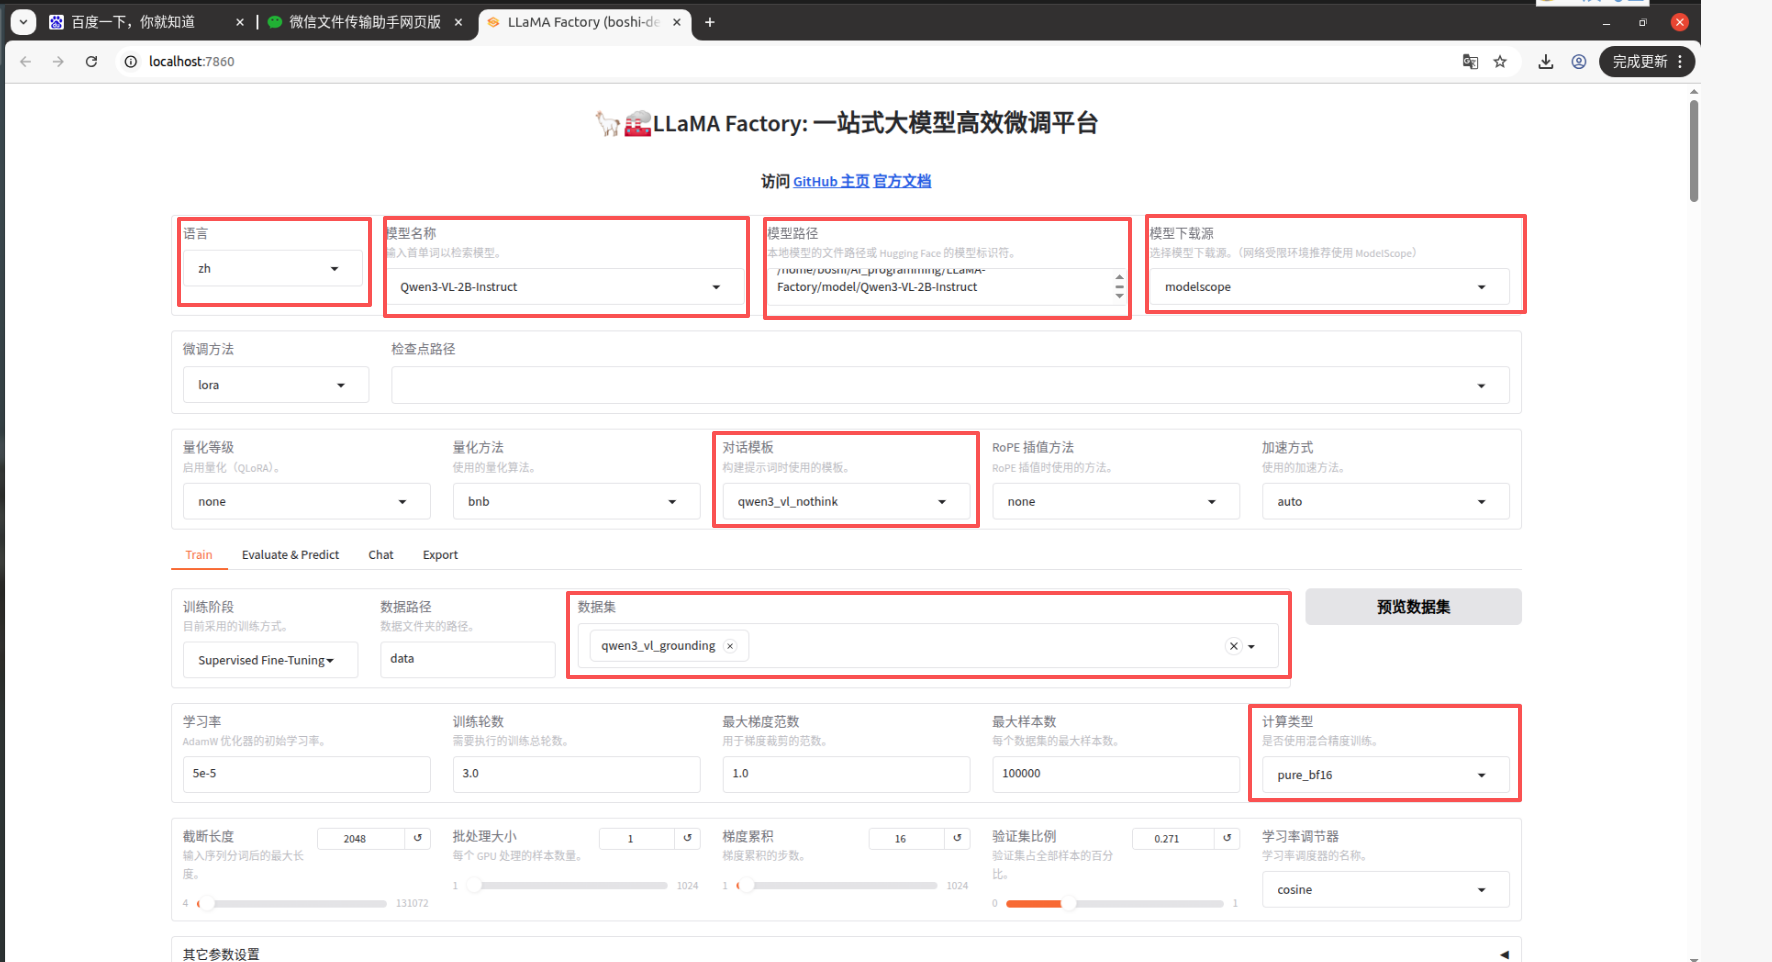Select the Chat tab
This screenshot has width=1772, height=962.
coord(381,555)
